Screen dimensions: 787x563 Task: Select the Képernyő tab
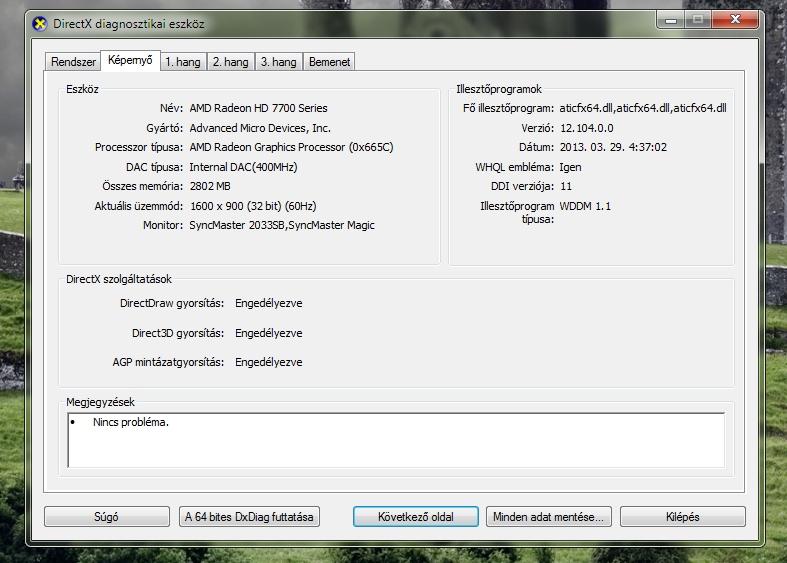pyautogui.click(x=130, y=60)
